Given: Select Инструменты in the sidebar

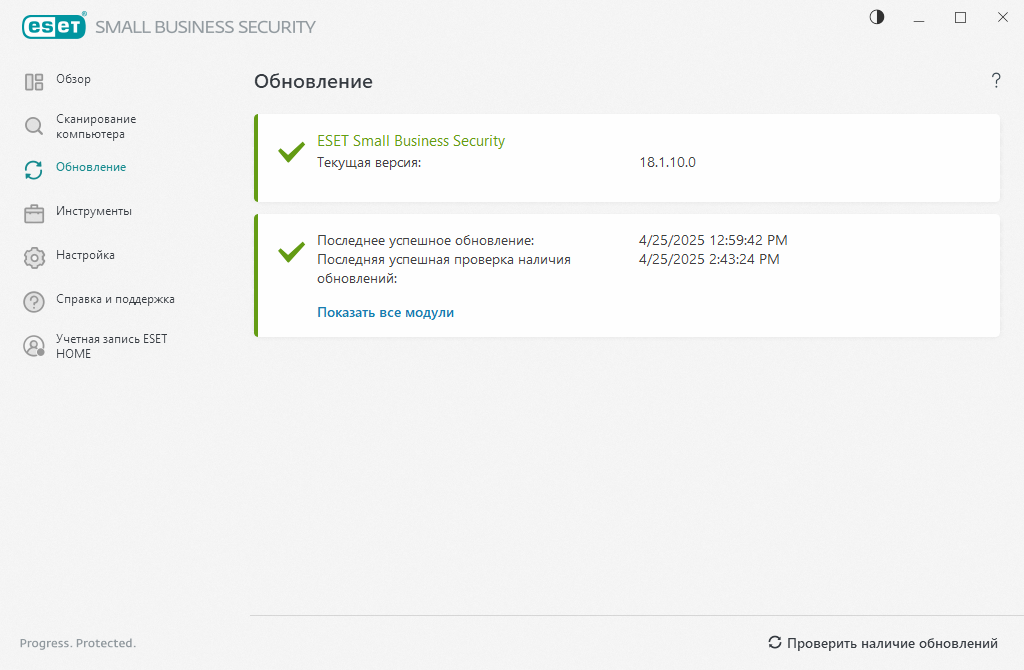Looking at the screenshot, I should pos(94,211).
